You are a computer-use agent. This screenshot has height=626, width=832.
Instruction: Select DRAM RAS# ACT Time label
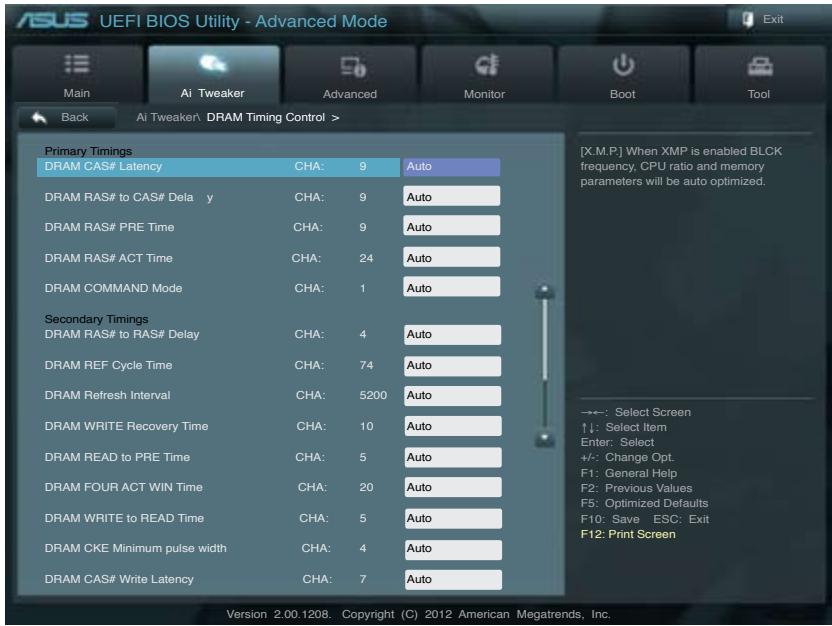pyautogui.click(x=108, y=258)
